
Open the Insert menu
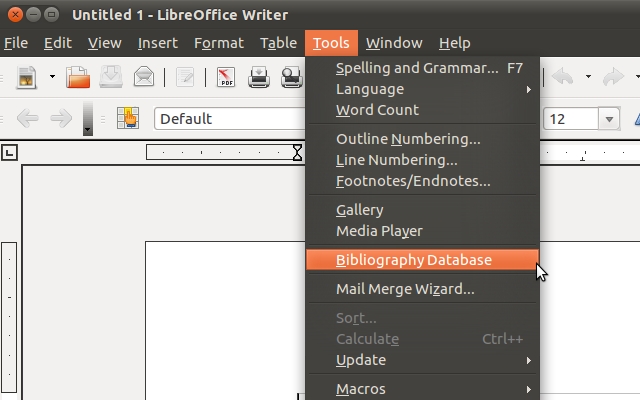click(158, 43)
